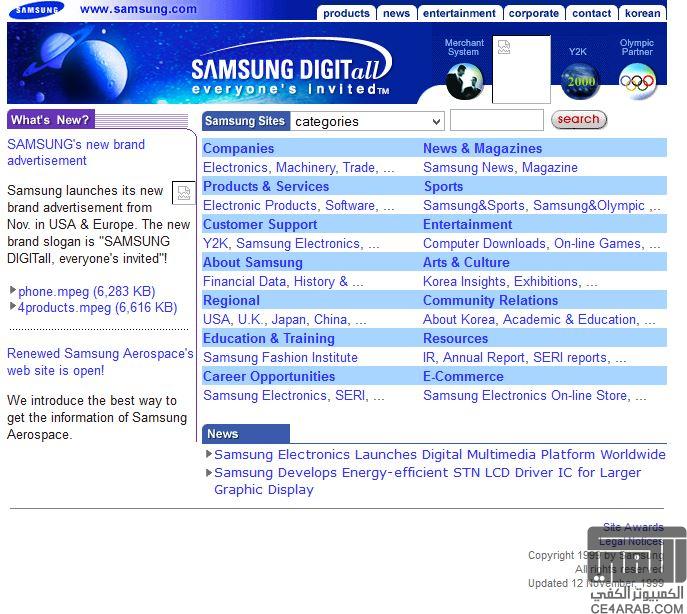The width and height of the screenshot is (687, 614).
Task: Read Energy-efficient STN LCD Driver news
Action: (428, 481)
